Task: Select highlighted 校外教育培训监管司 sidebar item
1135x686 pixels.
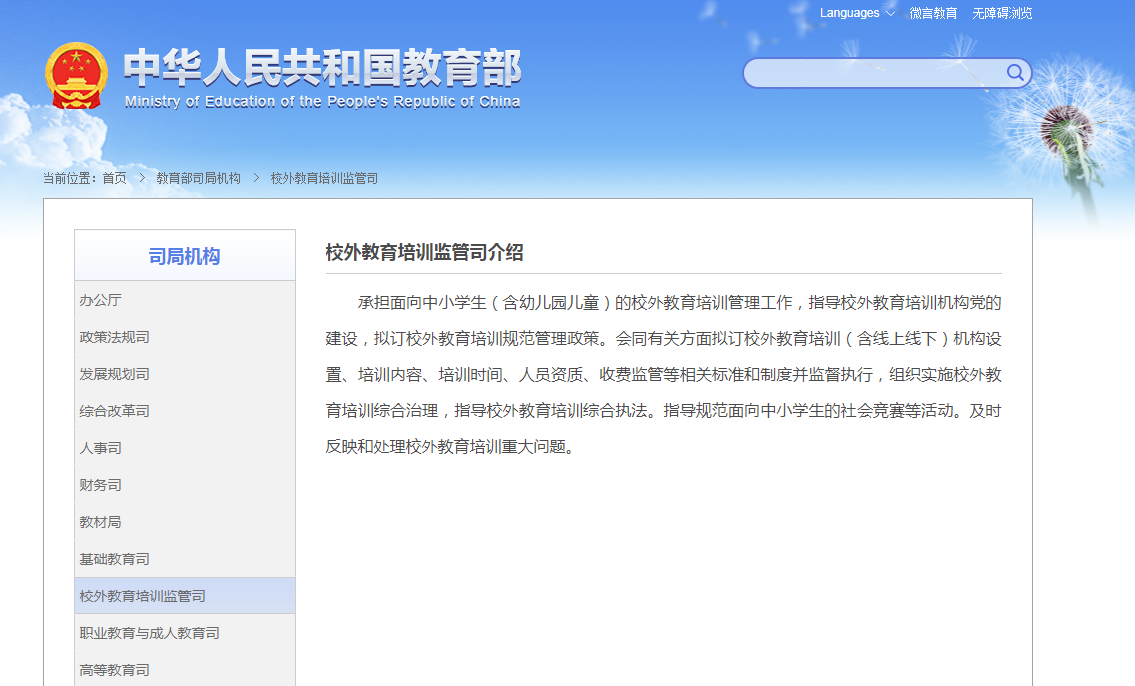Action: pyautogui.click(x=143, y=596)
